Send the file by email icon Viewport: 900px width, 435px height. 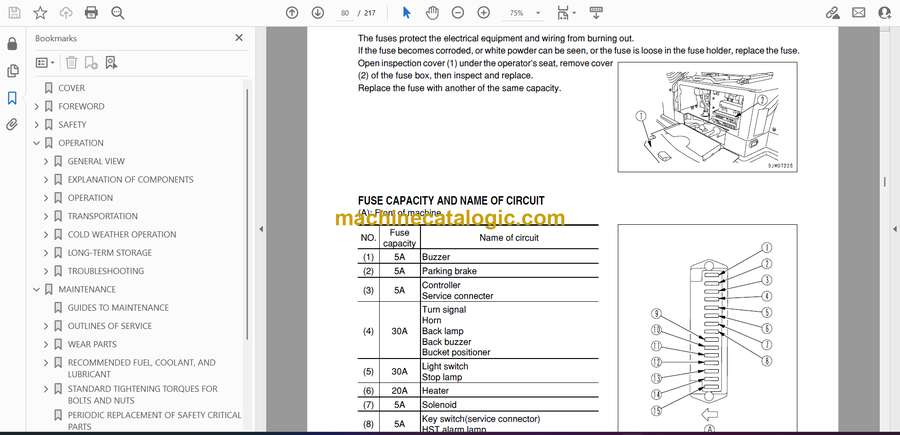click(x=859, y=13)
